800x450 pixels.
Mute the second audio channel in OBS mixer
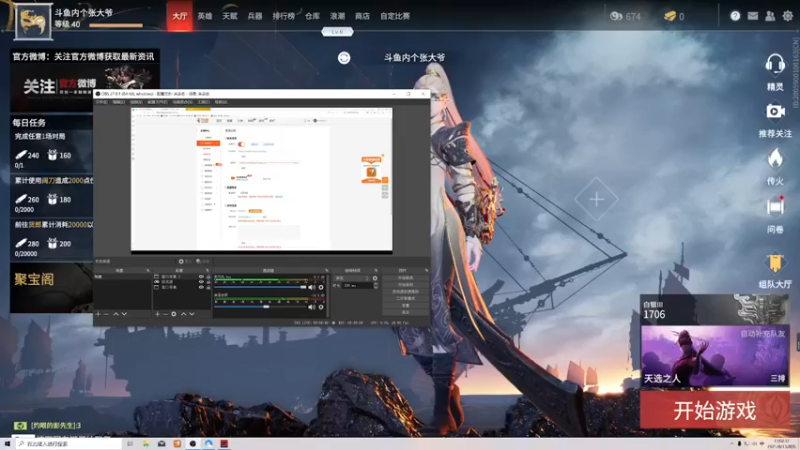pos(311,307)
